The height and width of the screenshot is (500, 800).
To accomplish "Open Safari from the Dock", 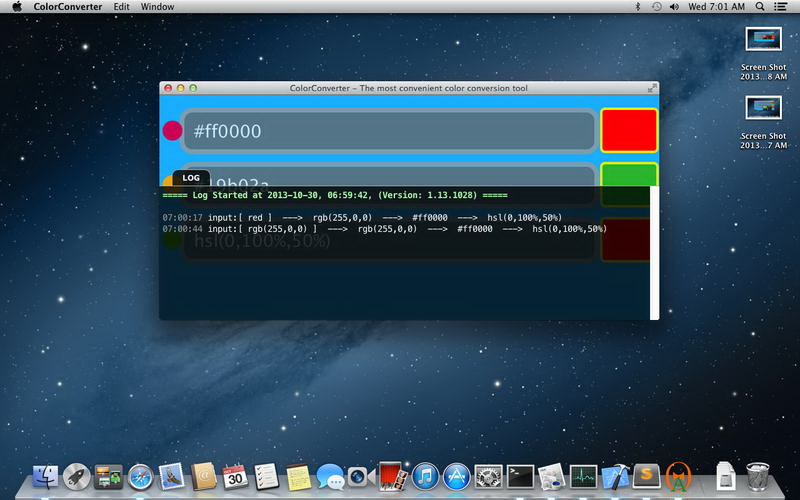I will (x=140, y=476).
